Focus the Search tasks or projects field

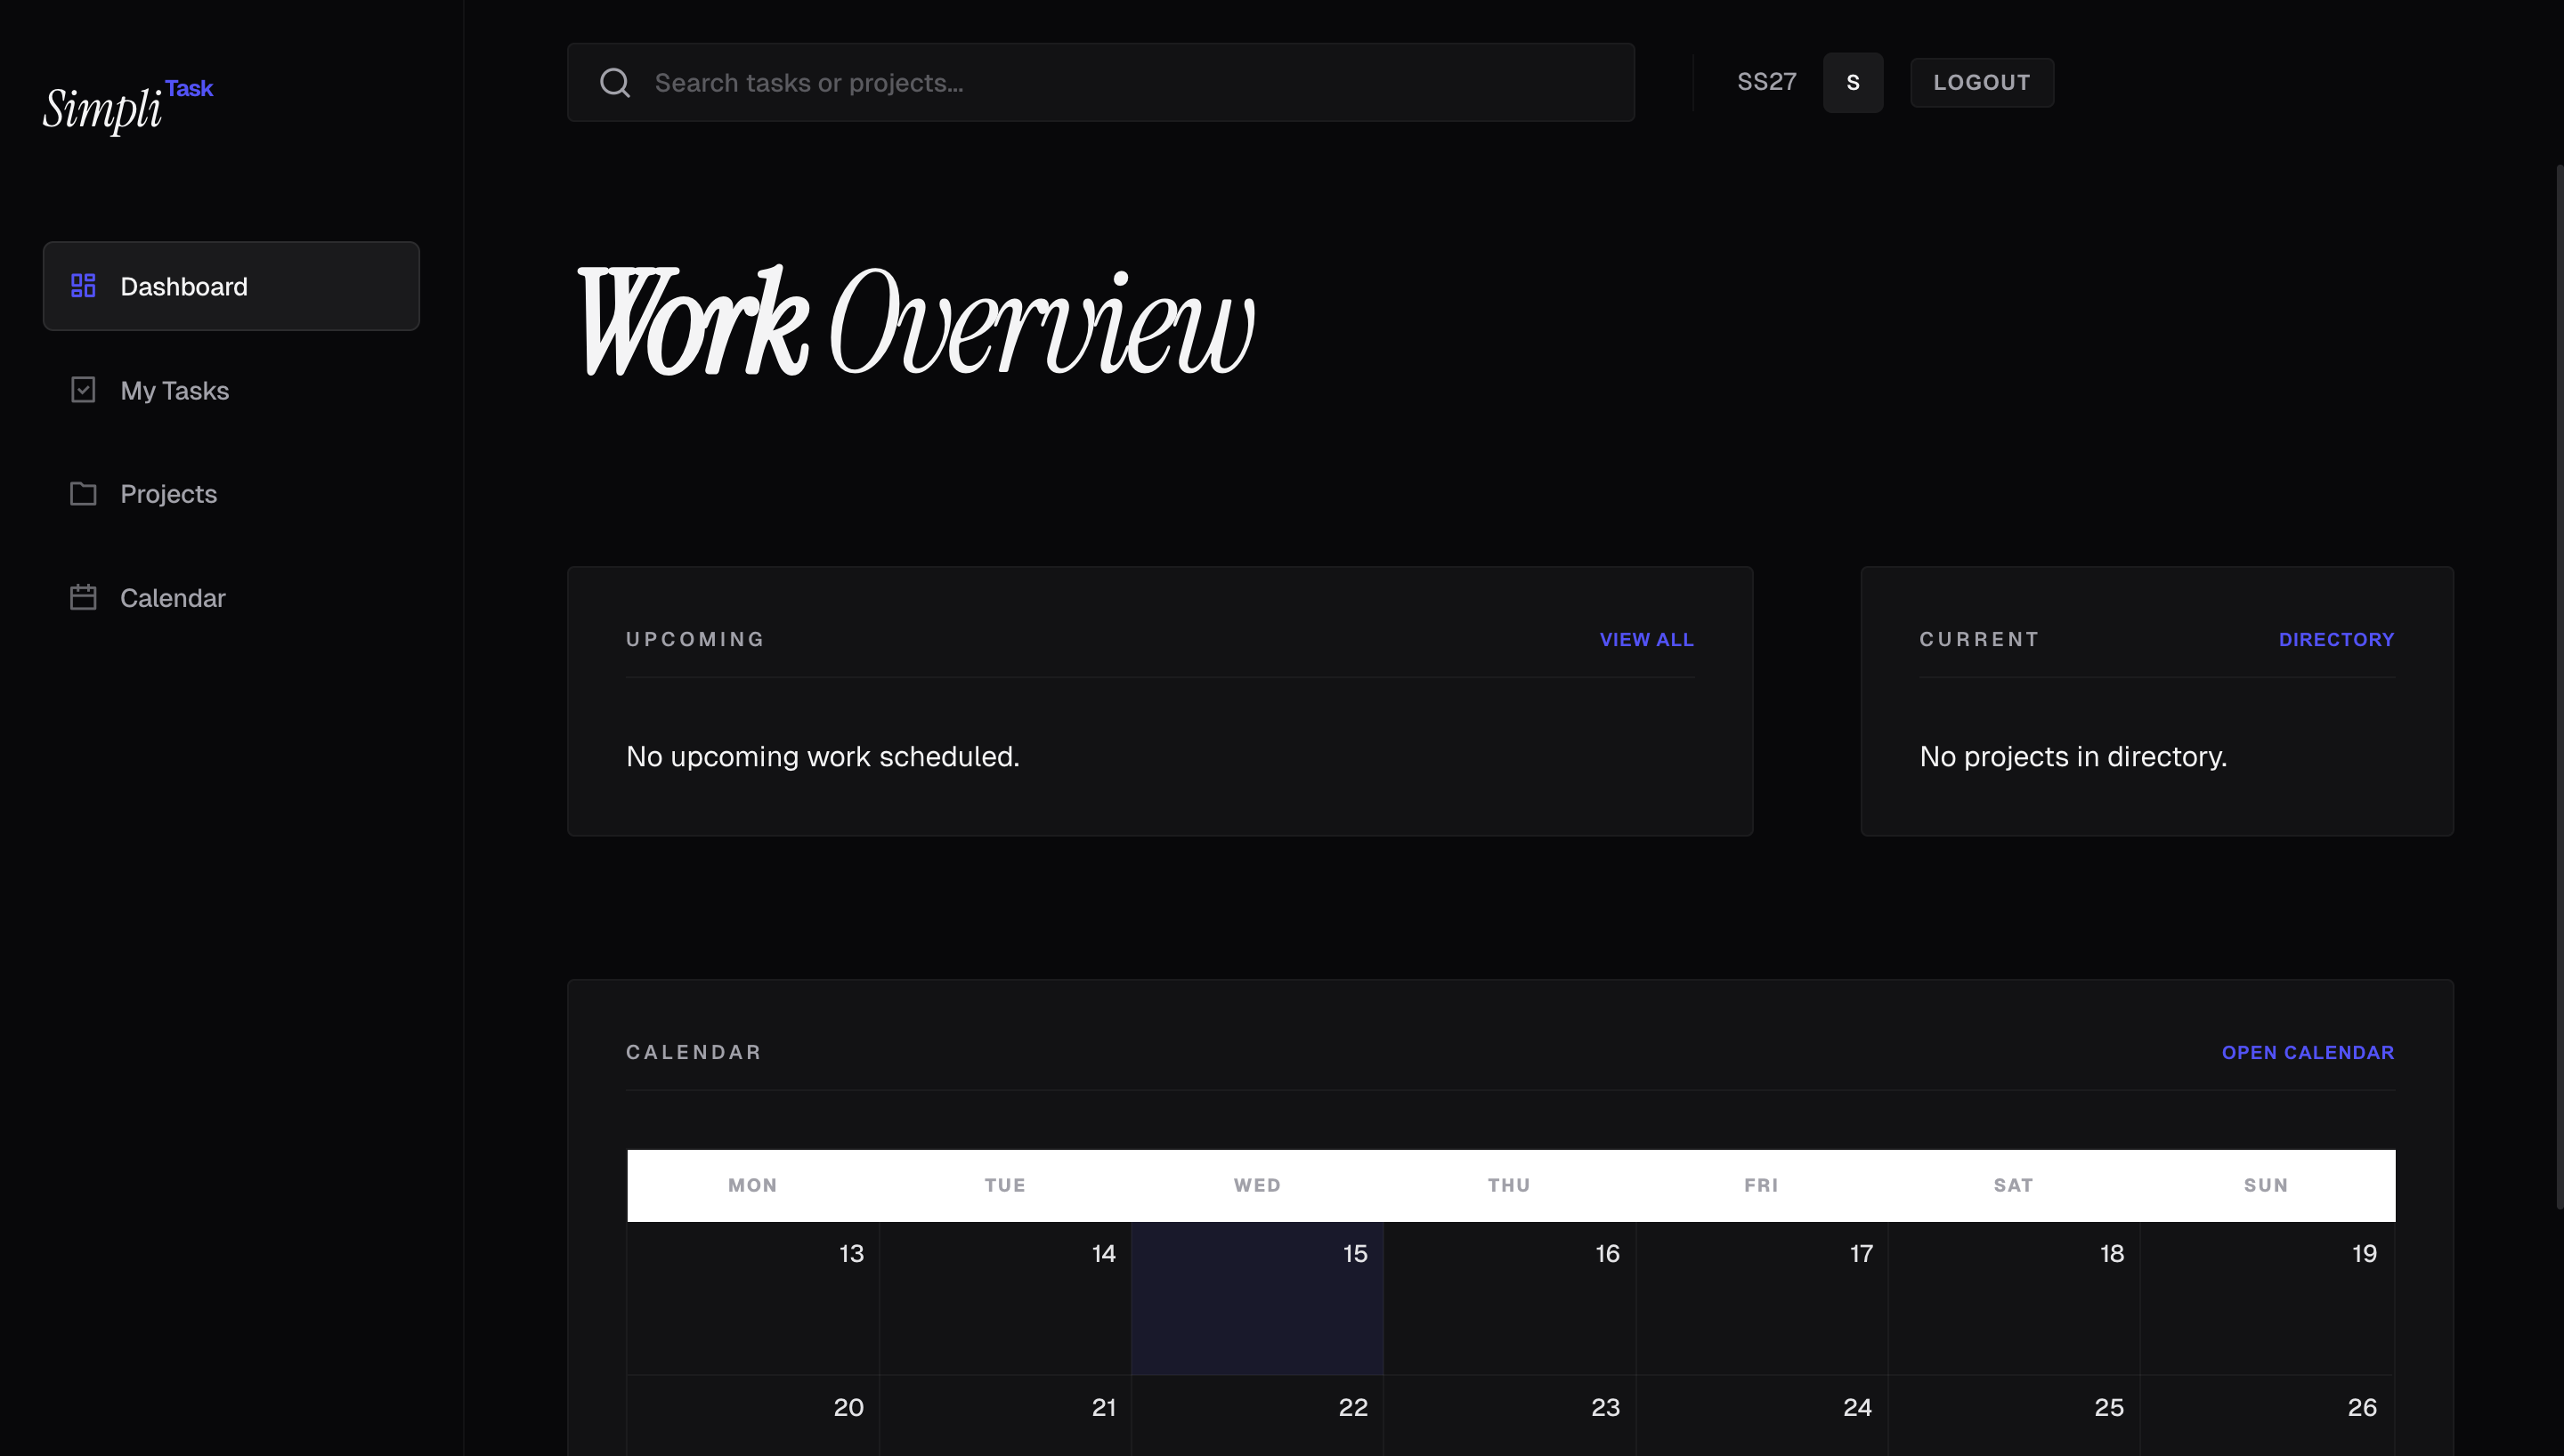pyautogui.click(x=1101, y=83)
